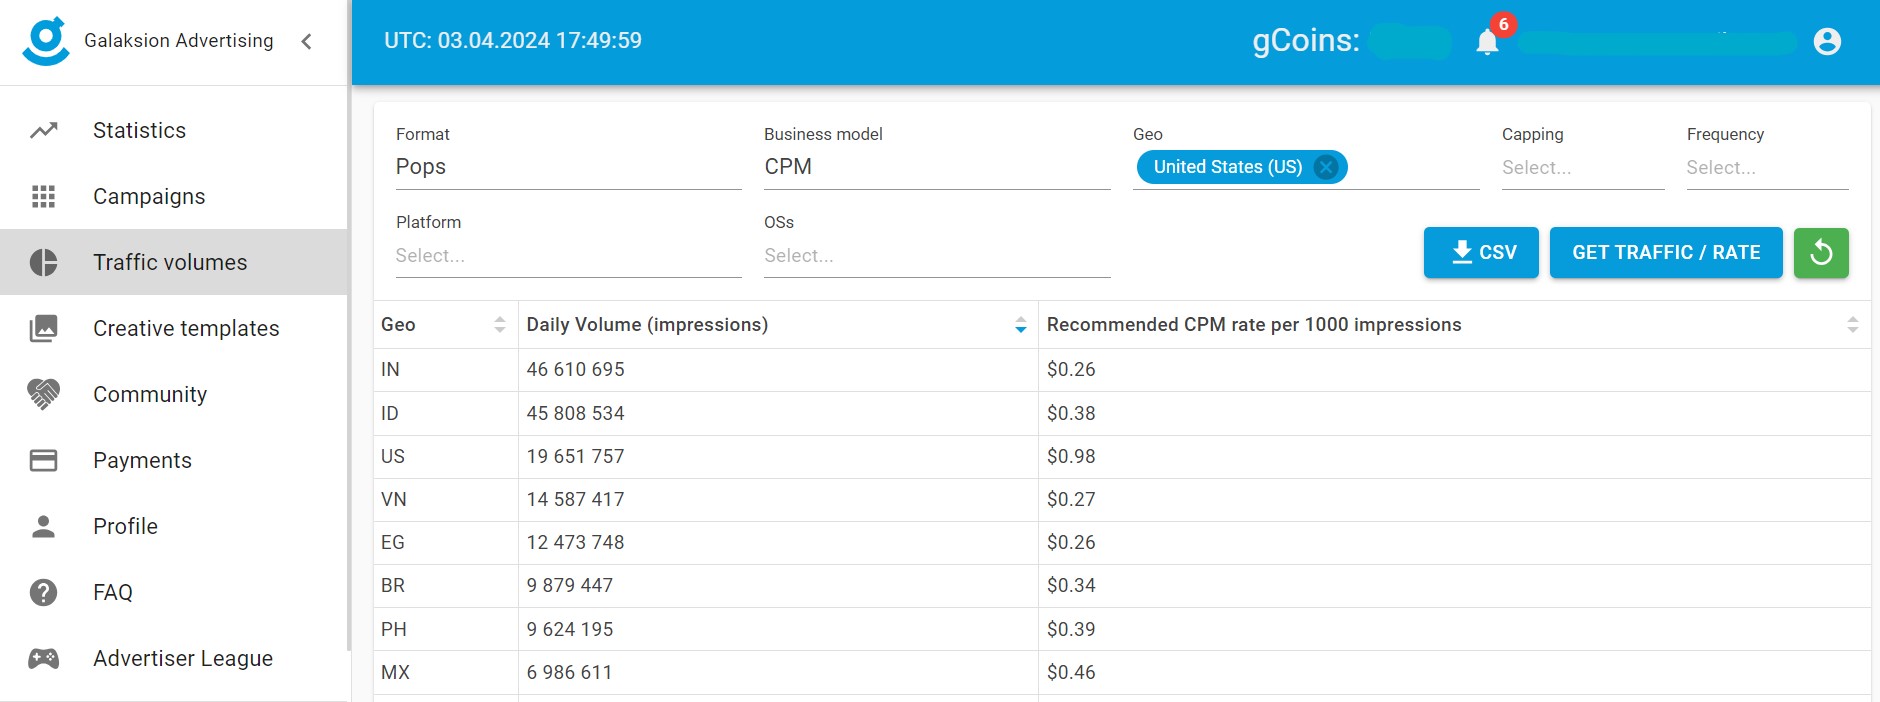The image size is (1880, 702).
Task: Click CPM rate $0.98 for US
Action: tap(1071, 456)
